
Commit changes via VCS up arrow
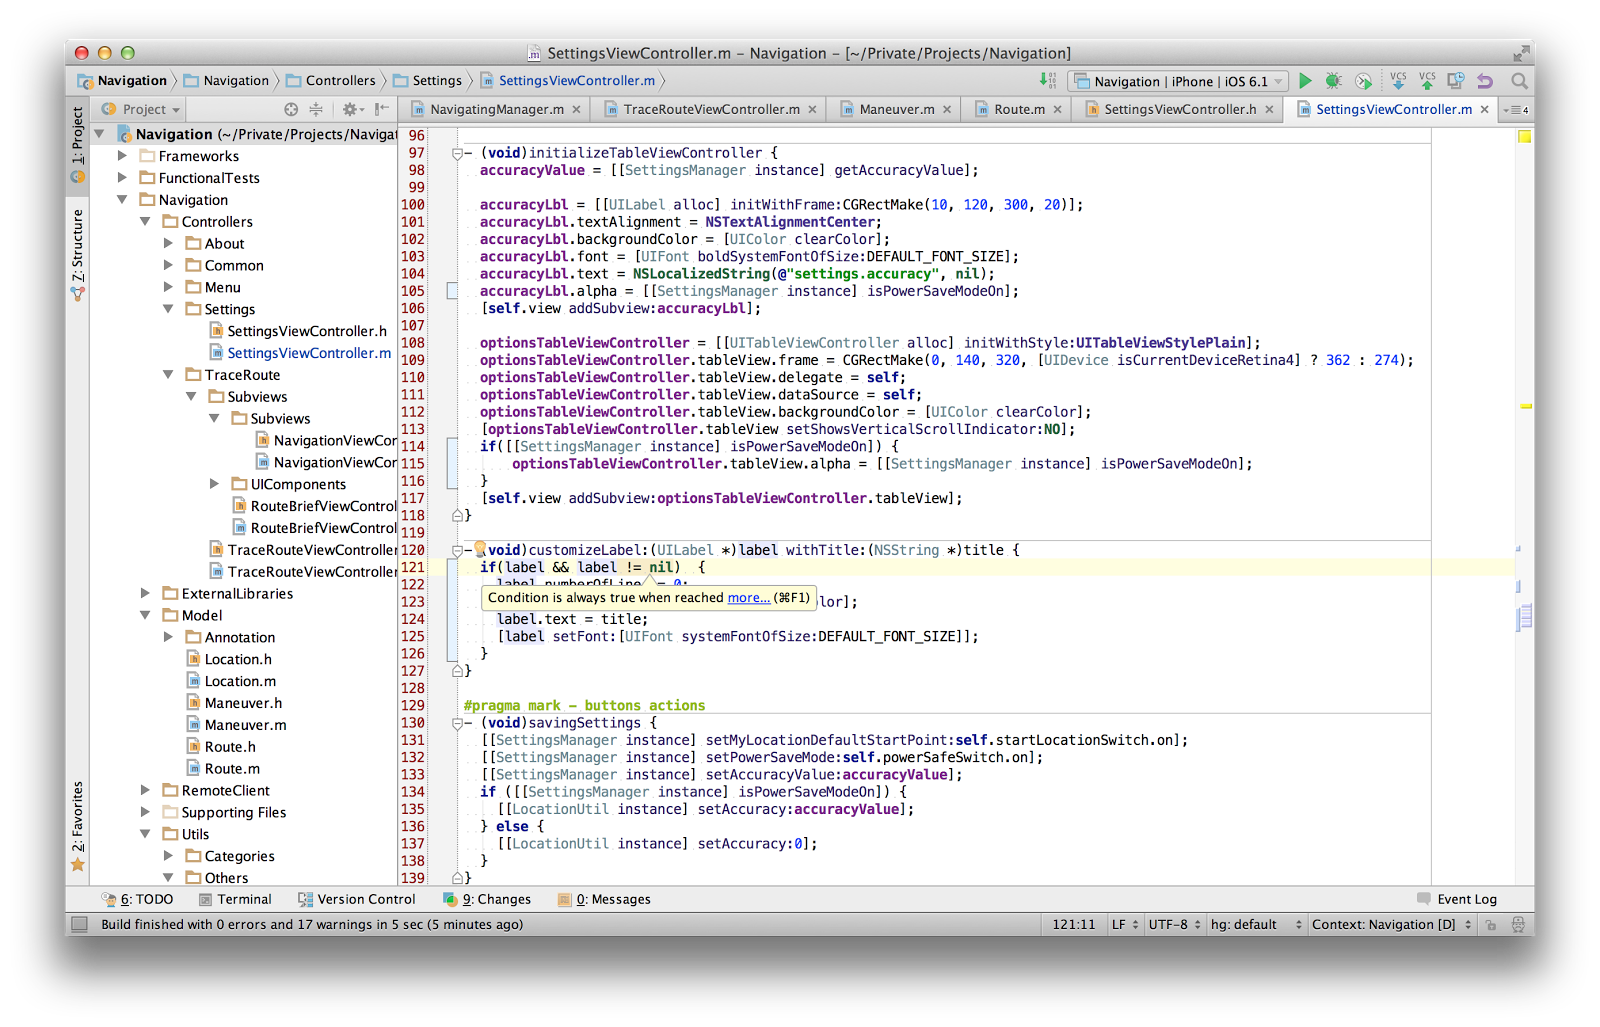click(x=1427, y=81)
